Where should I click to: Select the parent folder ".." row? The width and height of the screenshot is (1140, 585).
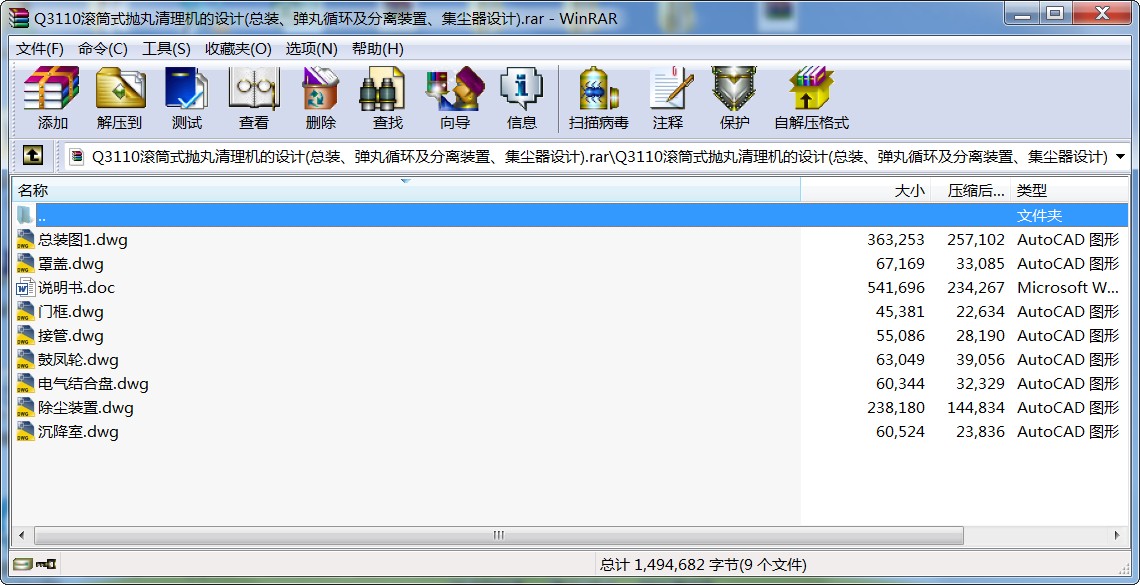(42, 216)
